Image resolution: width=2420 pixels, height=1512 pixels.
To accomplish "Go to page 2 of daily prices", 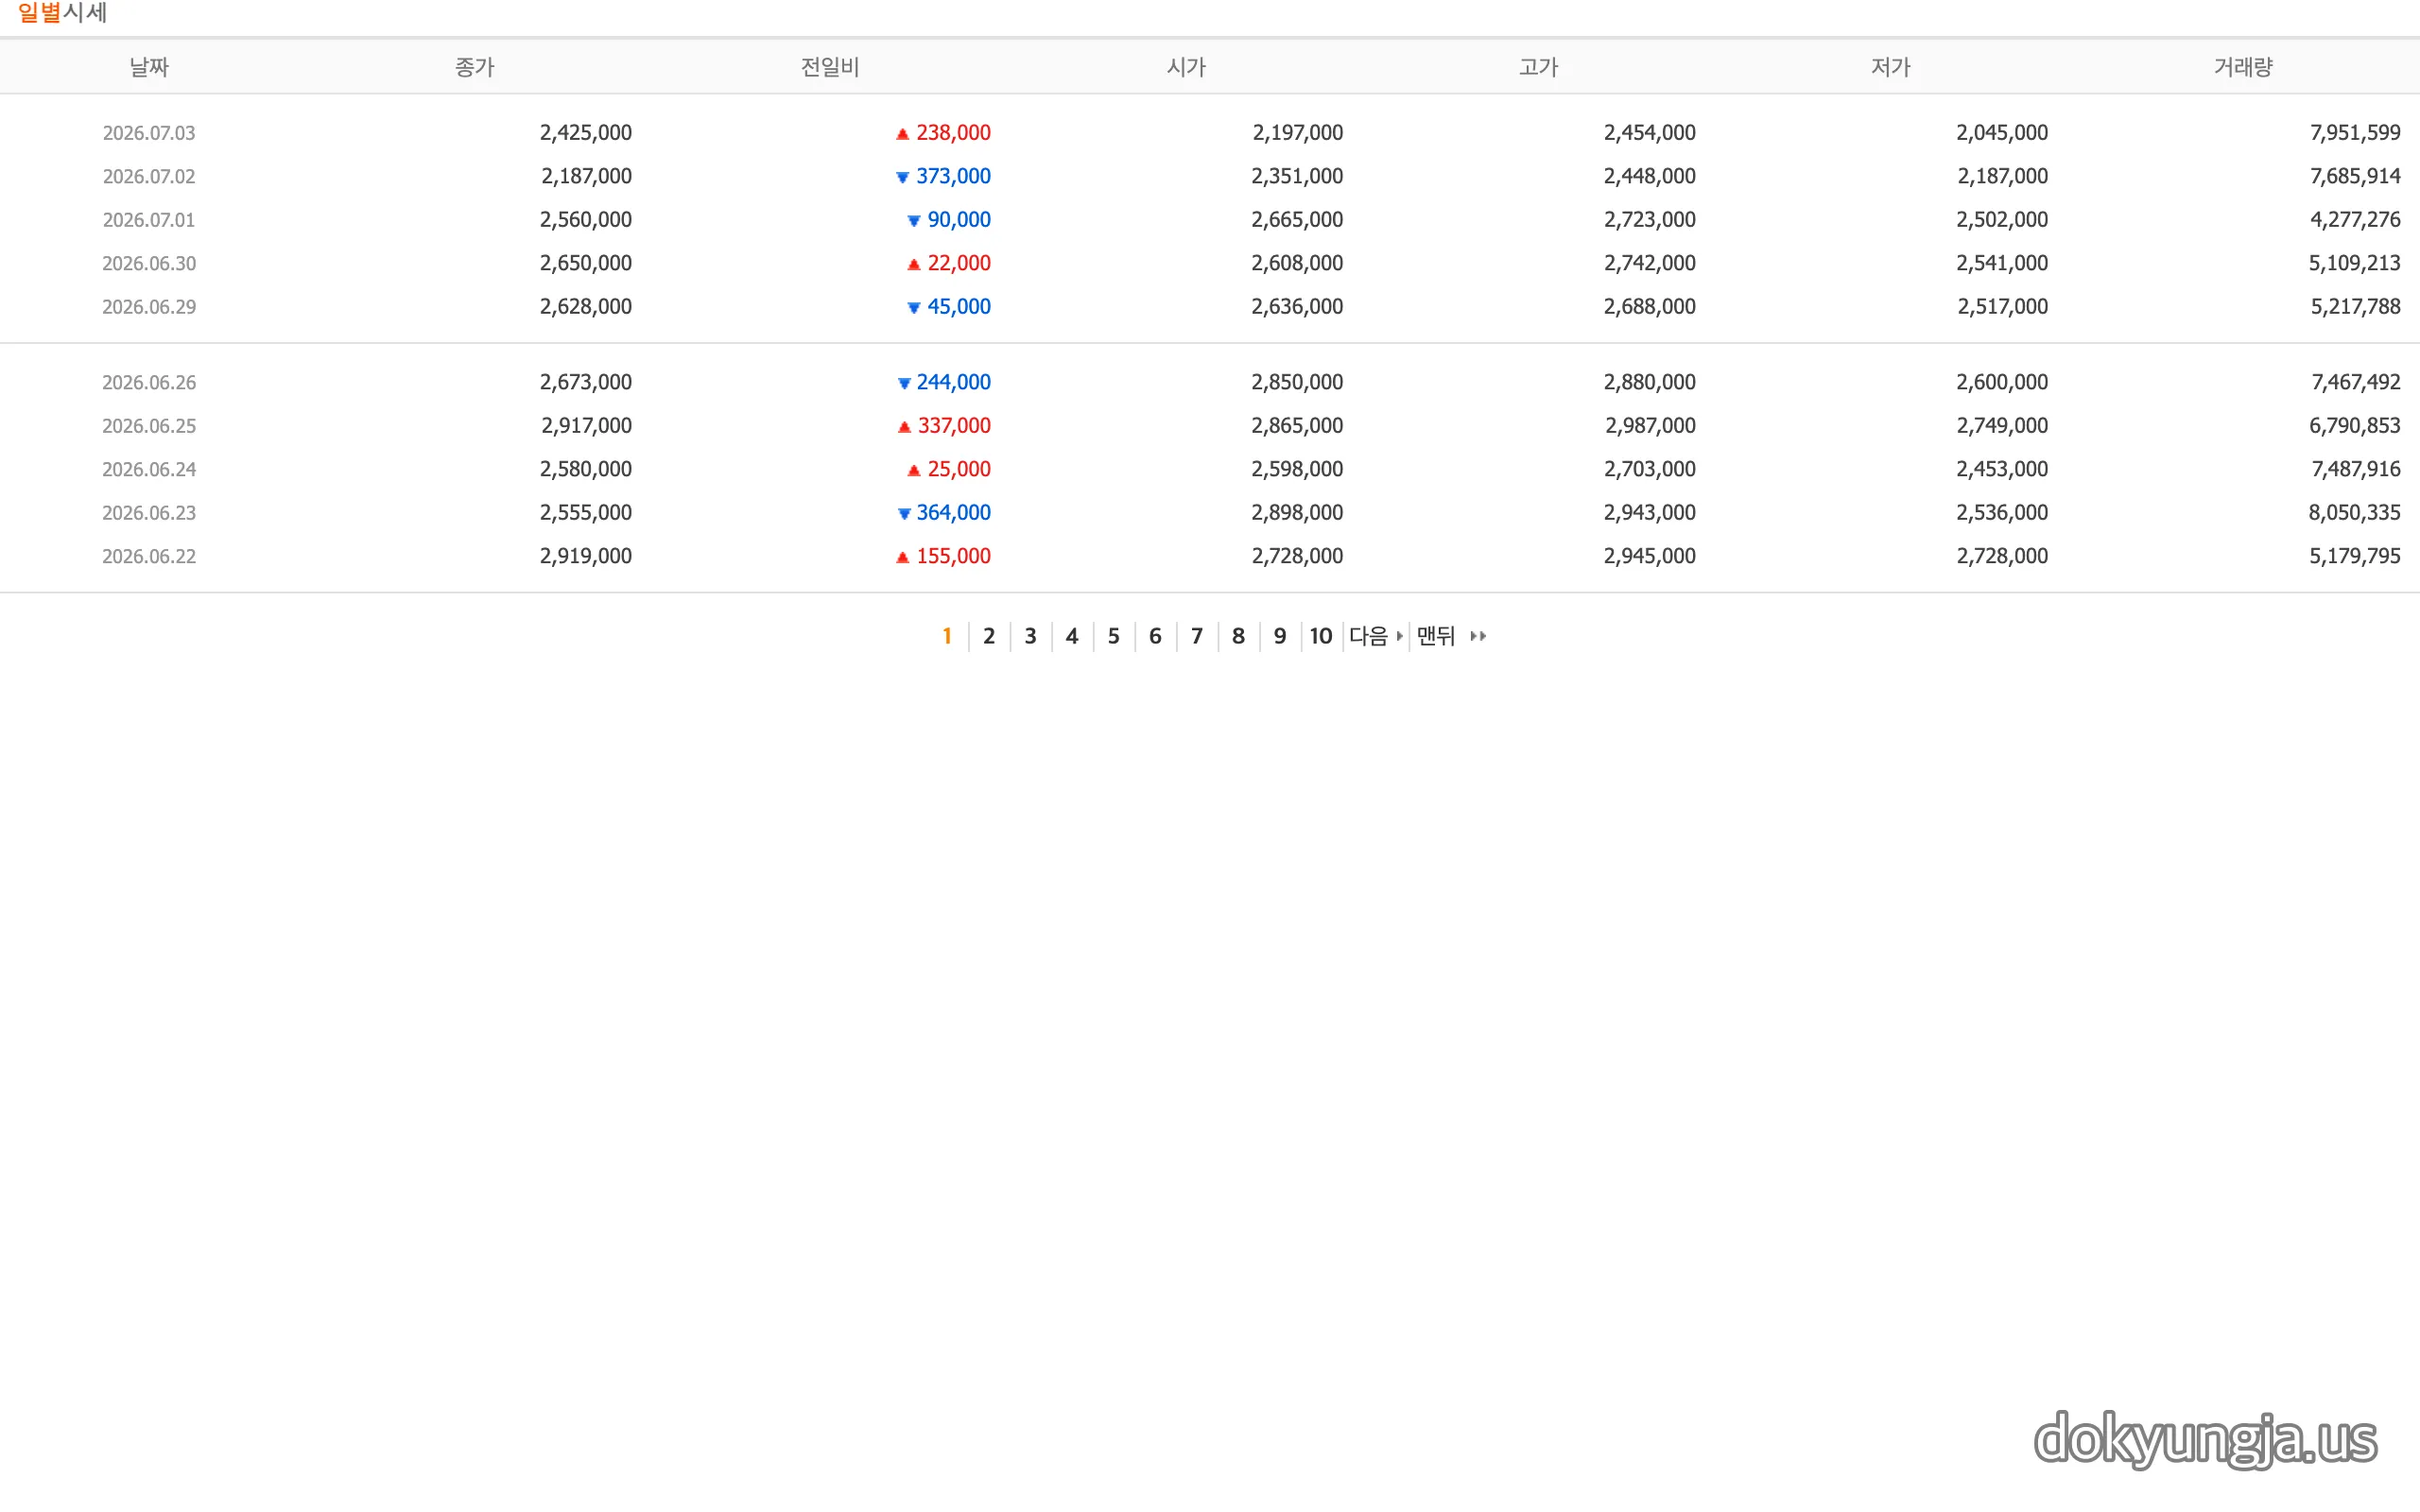I will [988, 636].
